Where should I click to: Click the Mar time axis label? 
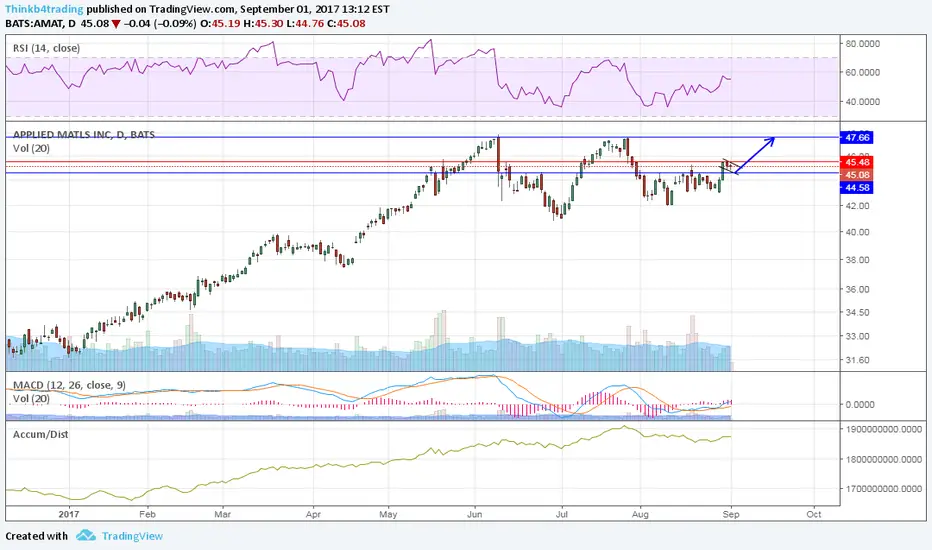point(222,514)
